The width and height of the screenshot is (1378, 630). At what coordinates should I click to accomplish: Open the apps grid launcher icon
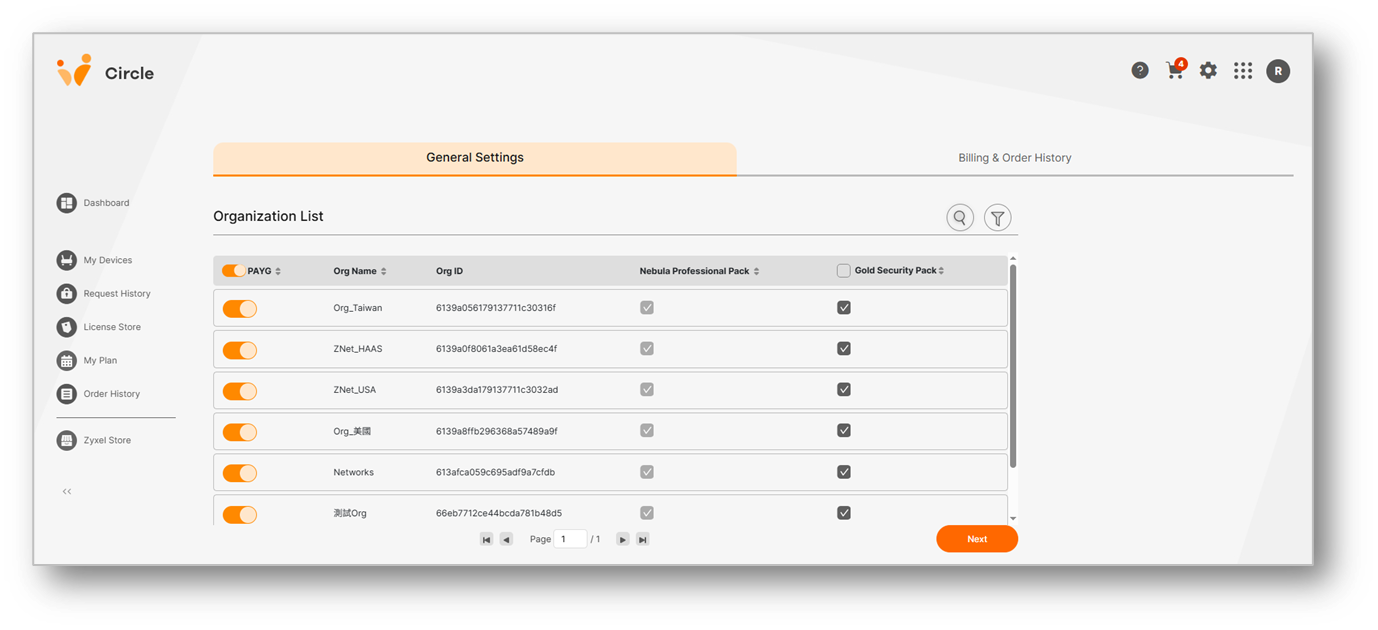pyautogui.click(x=1243, y=70)
